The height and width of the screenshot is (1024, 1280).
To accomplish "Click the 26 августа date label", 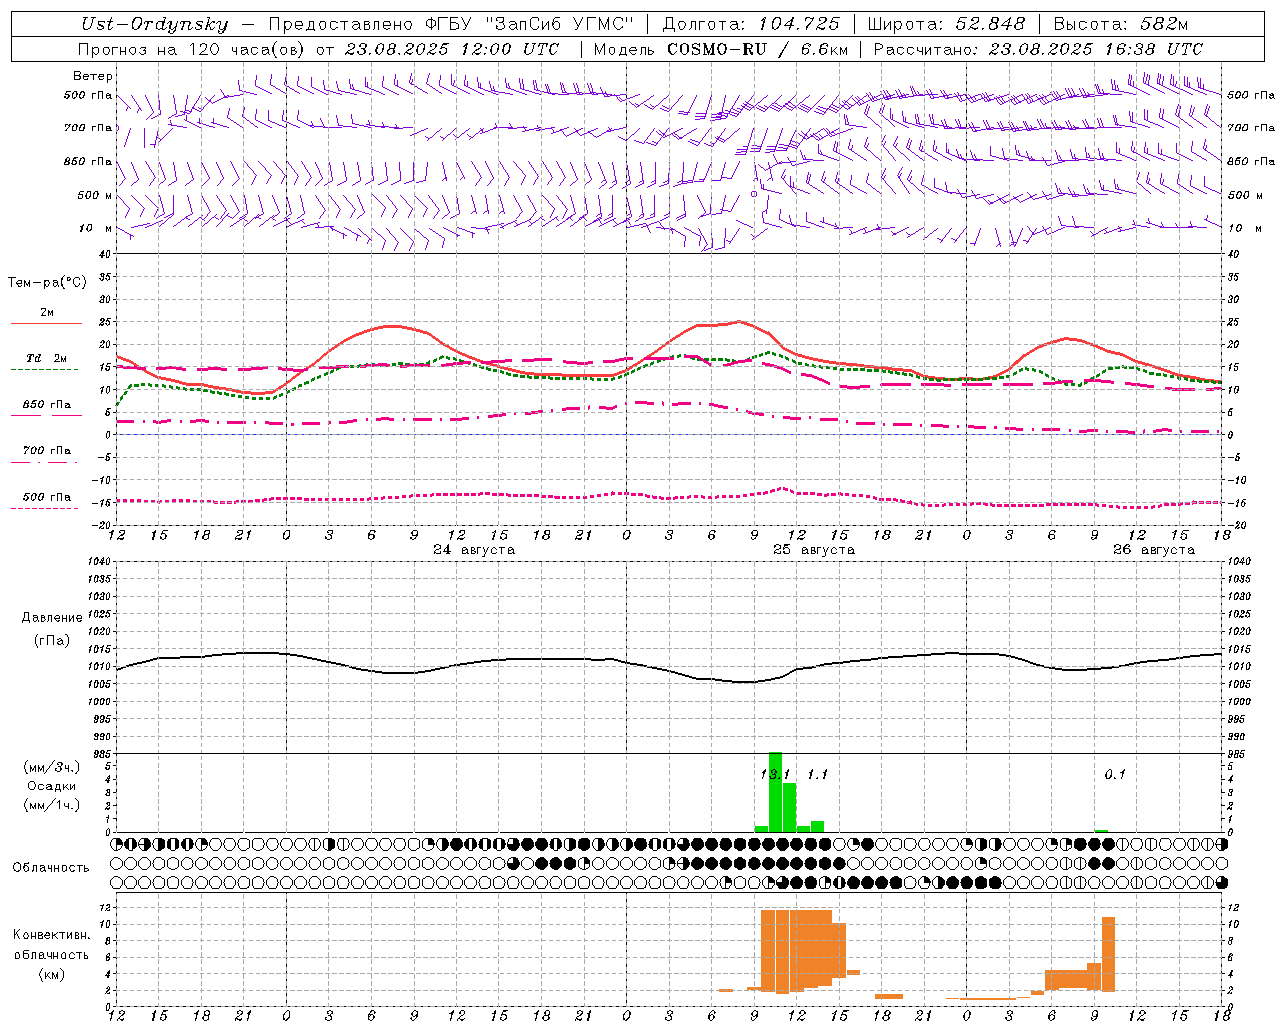I will tap(1154, 550).
